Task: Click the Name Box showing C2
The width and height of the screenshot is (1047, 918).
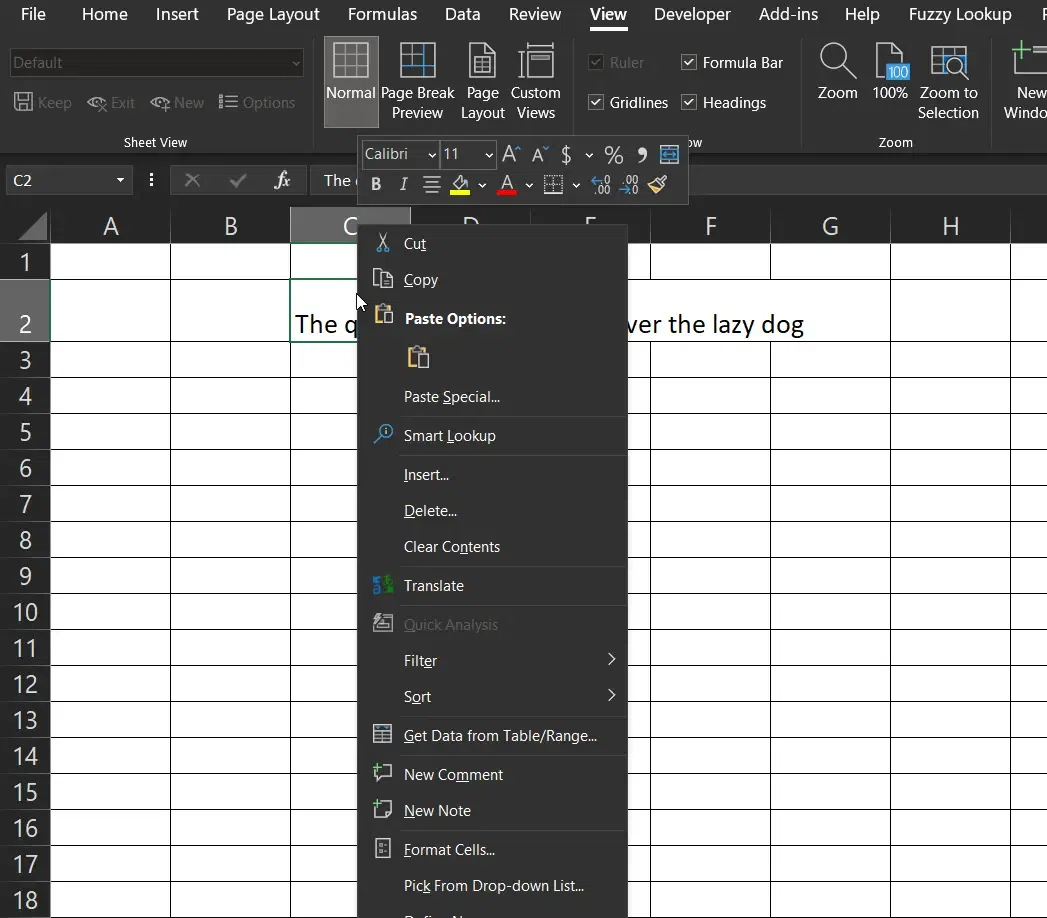Action: point(58,181)
